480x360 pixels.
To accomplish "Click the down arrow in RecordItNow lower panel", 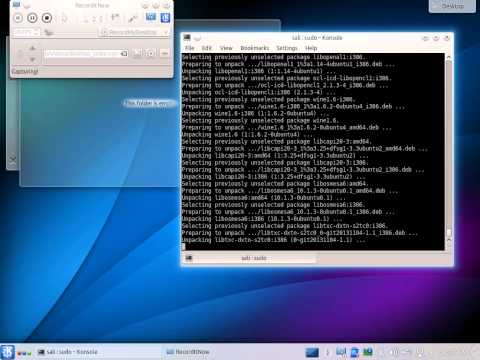I will click(32, 59).
